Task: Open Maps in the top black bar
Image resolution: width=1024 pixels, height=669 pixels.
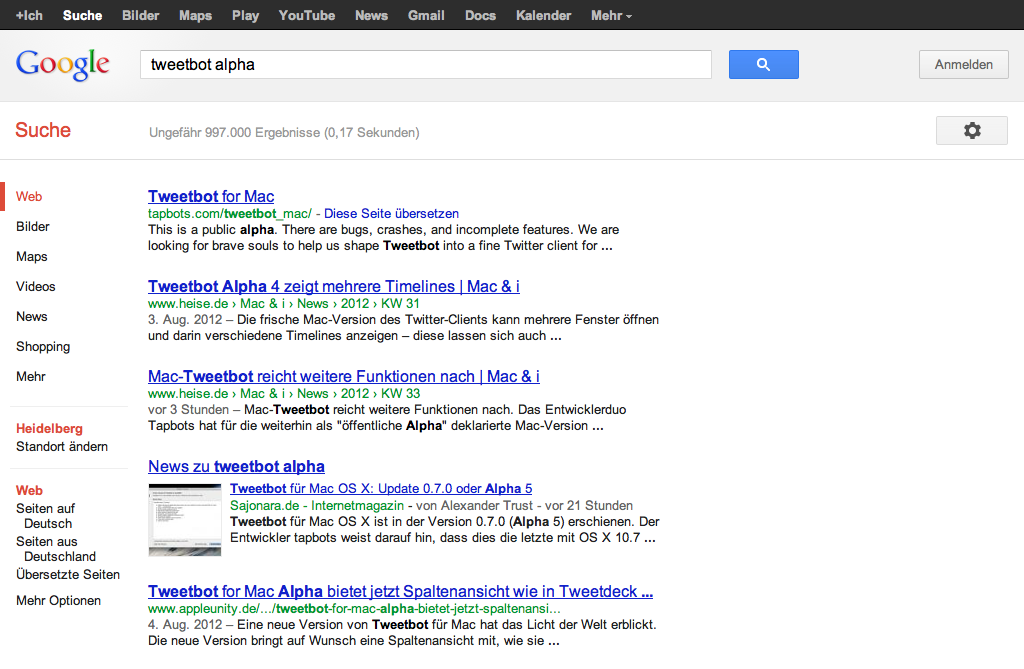Action: coord(195,15)
